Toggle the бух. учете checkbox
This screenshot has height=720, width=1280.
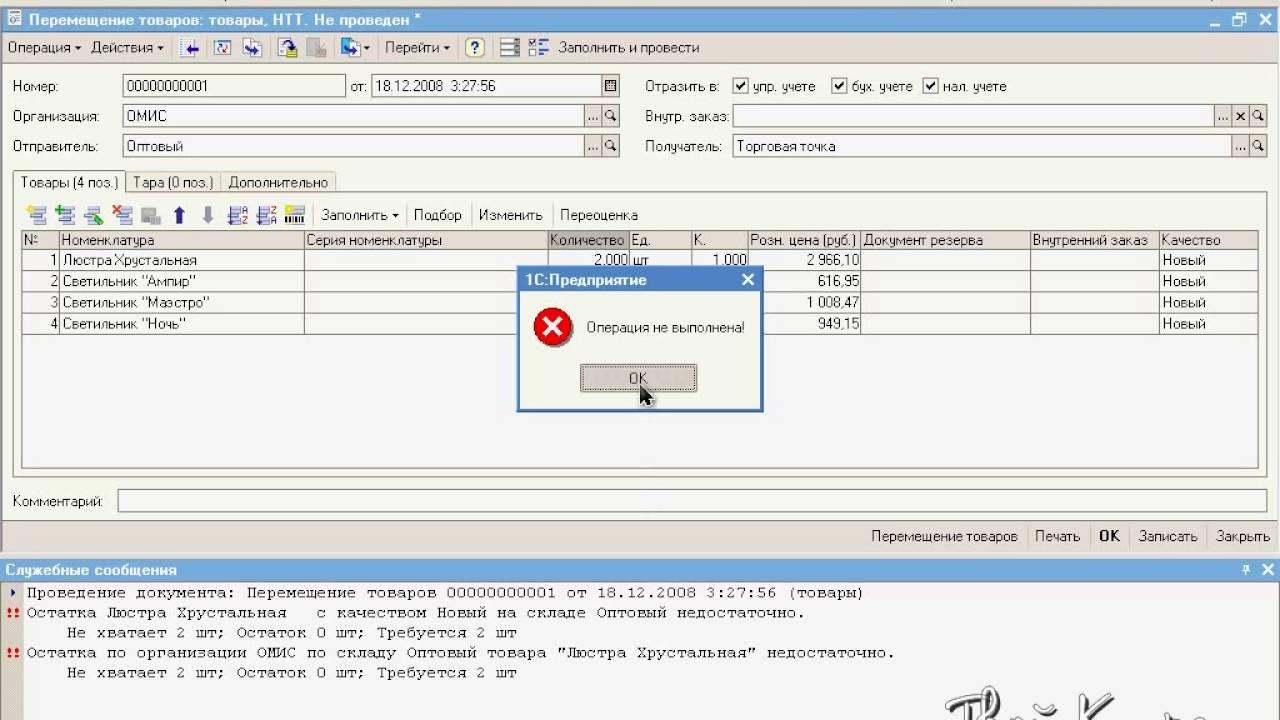point(839,86)
